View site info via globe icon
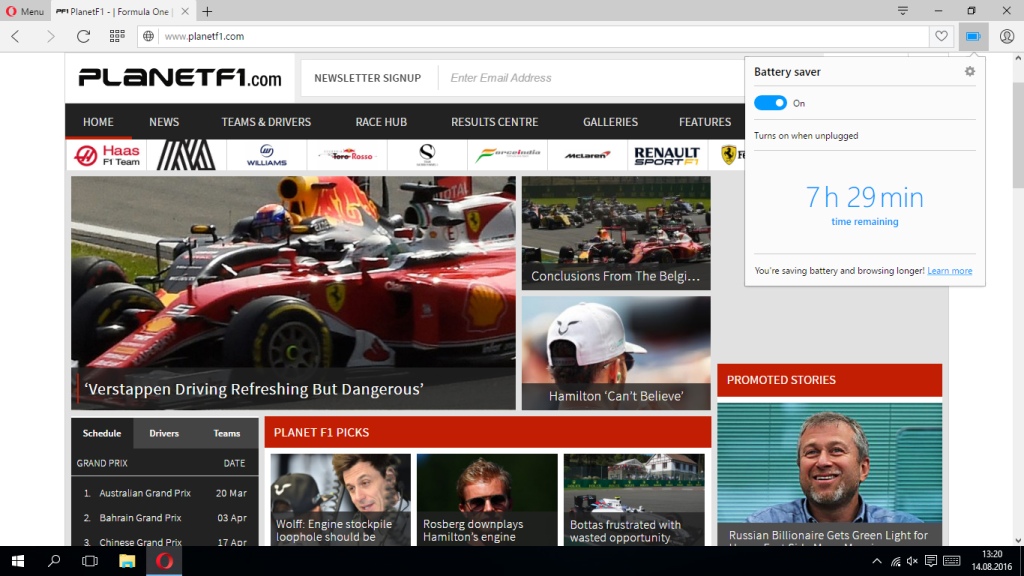The height and width of the screenshot is (576, 1024). [148, 36]
